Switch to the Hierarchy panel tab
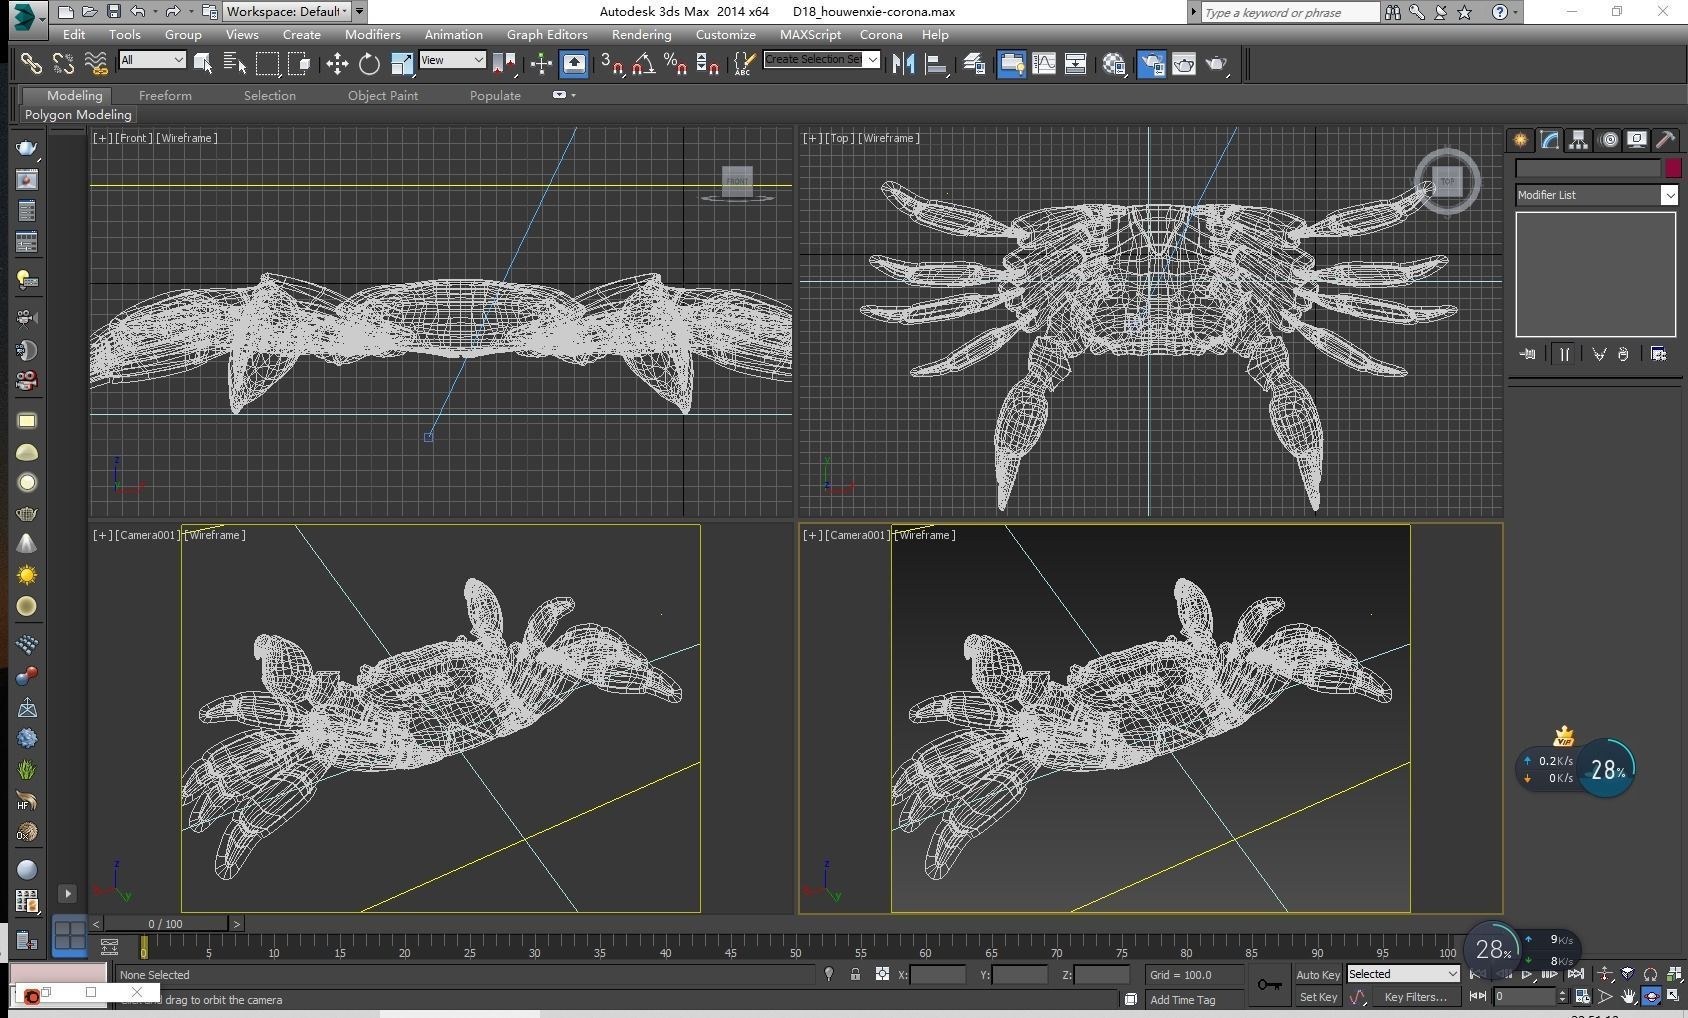 [1578, 140]
